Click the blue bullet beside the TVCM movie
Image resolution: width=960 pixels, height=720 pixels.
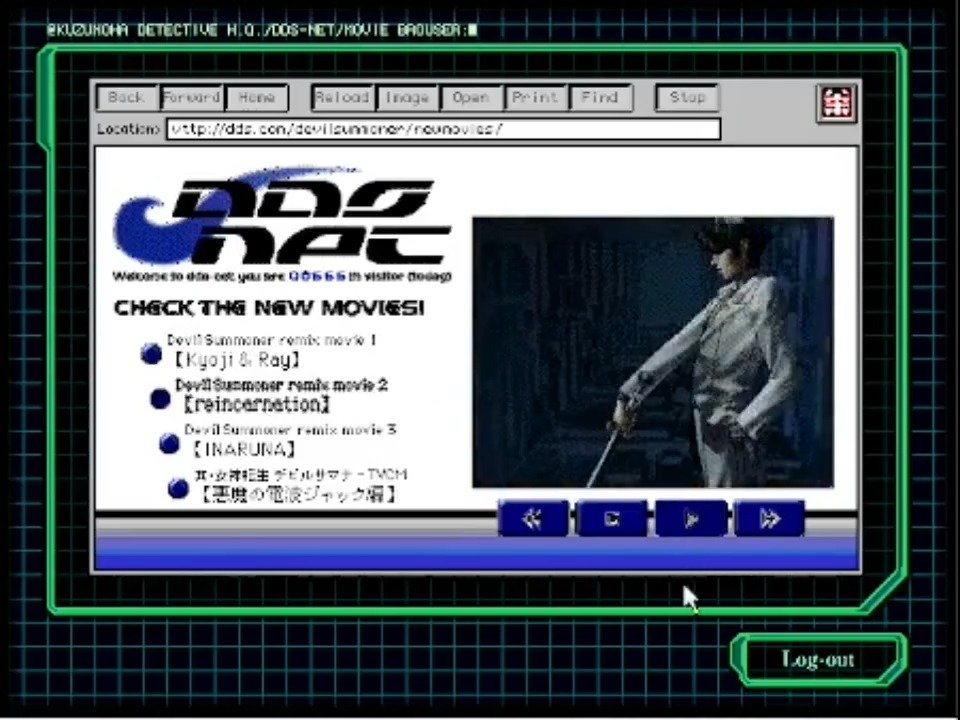tap(178, 488)
